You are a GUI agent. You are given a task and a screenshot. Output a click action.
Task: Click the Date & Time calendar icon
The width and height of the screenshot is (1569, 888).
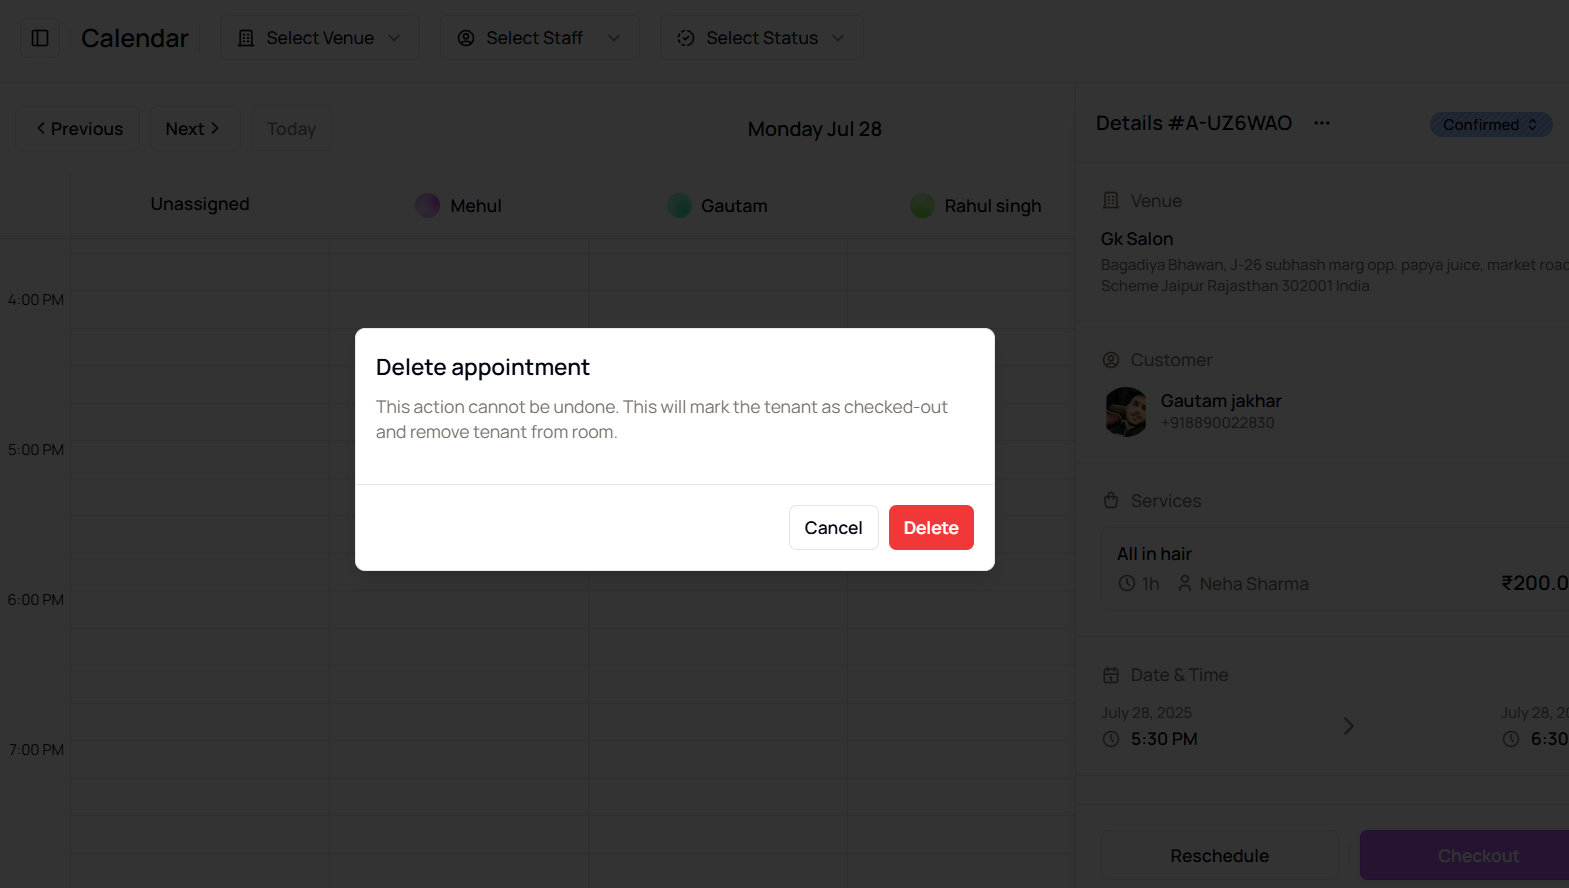tap(1111, 675)
